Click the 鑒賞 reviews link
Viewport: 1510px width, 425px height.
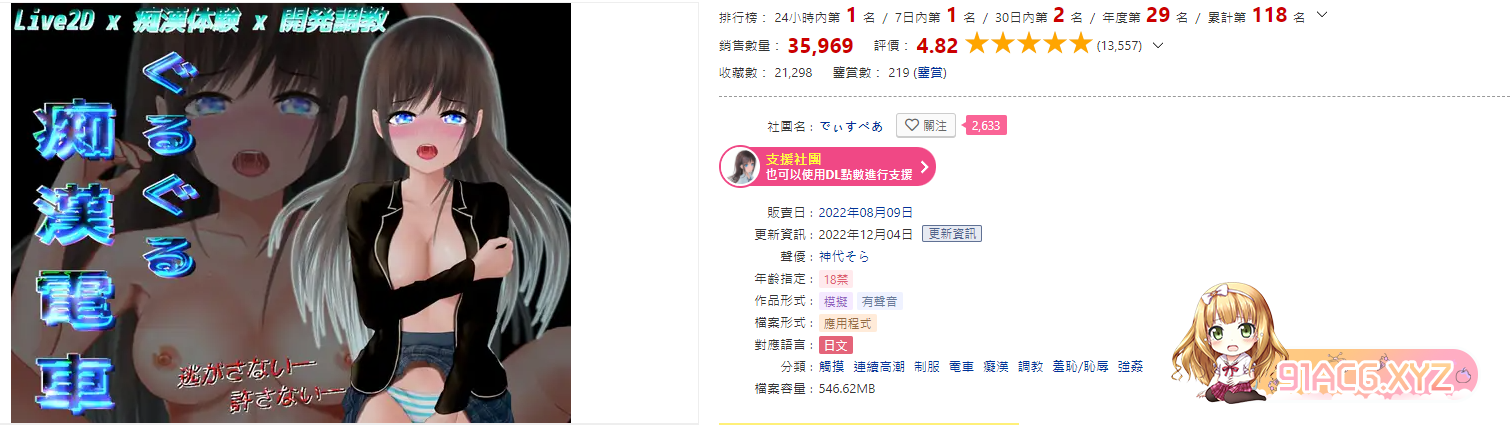click(x=930, y=72)
